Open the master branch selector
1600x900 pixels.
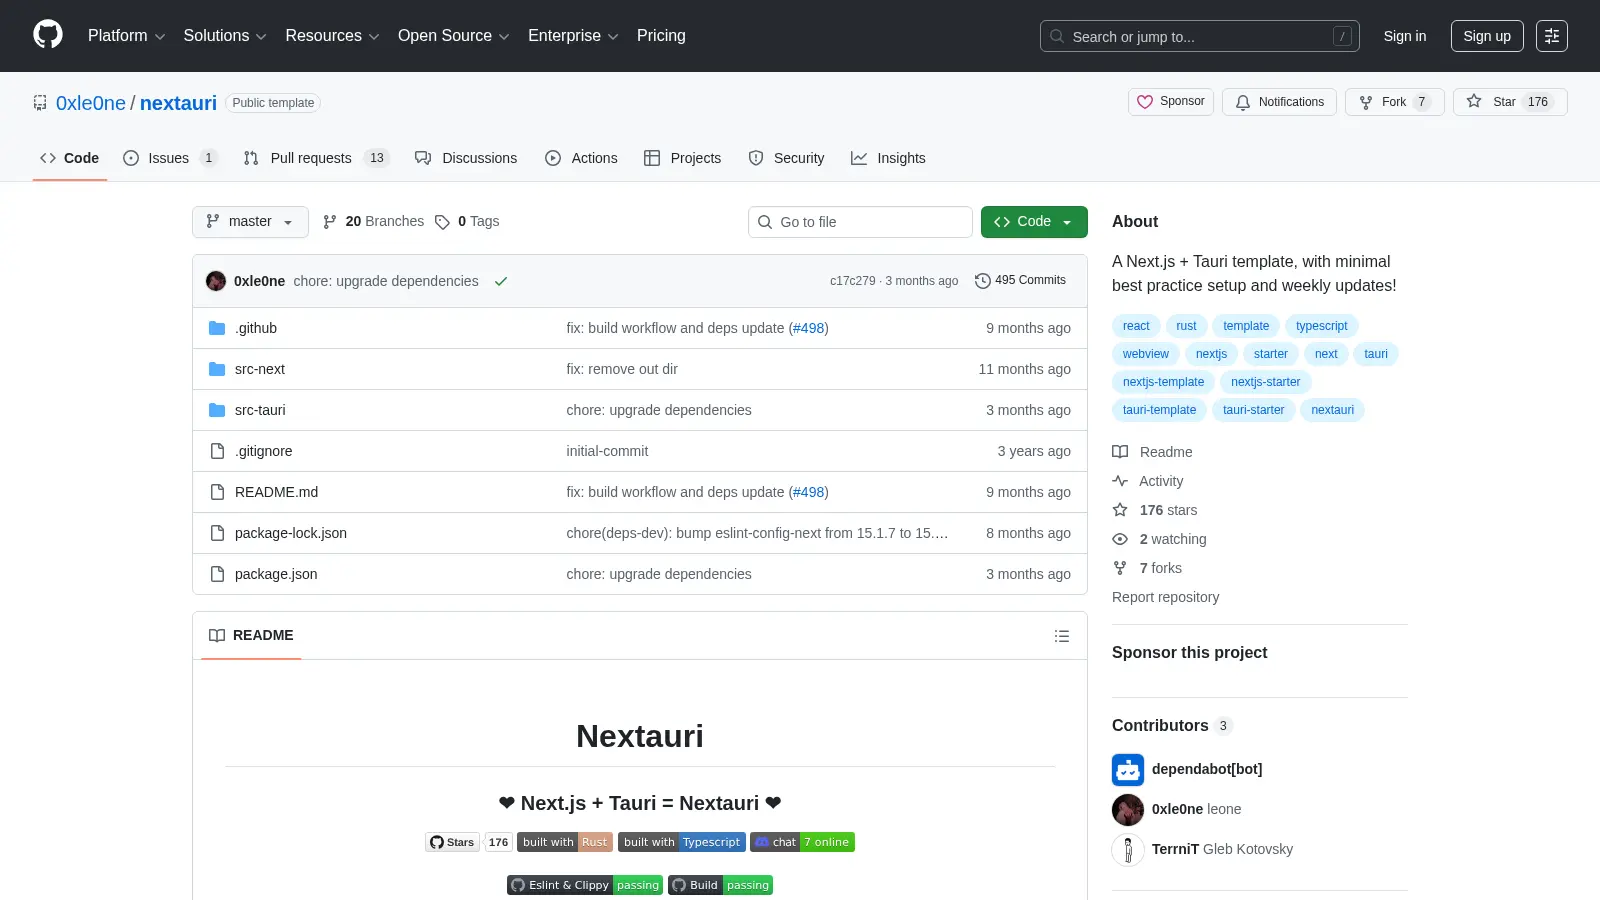click(250, 222)
